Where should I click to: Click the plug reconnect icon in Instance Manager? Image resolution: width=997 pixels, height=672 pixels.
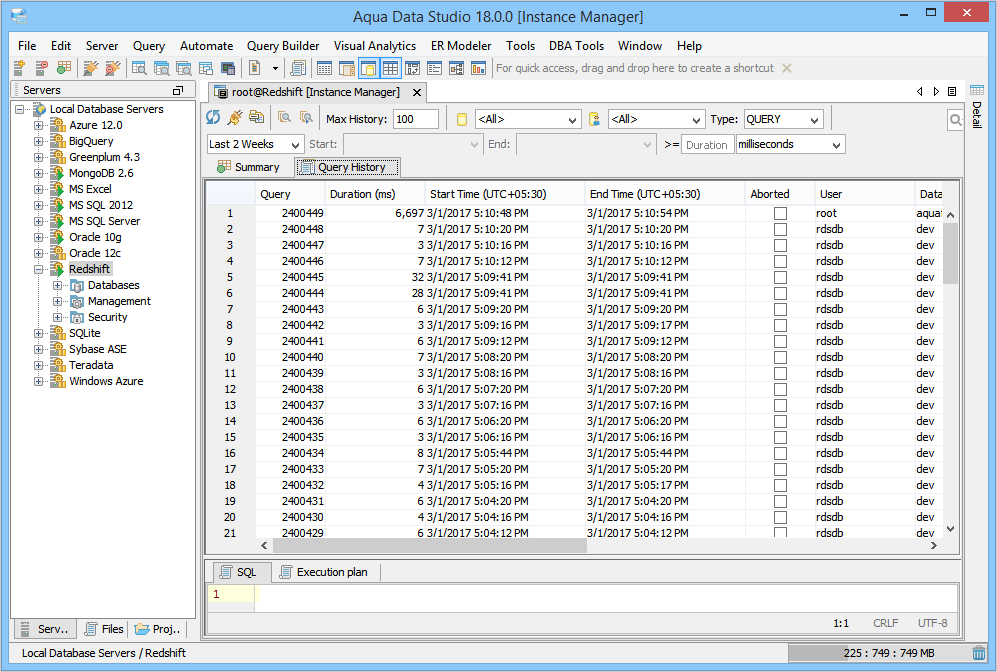[x=235, y=118]
